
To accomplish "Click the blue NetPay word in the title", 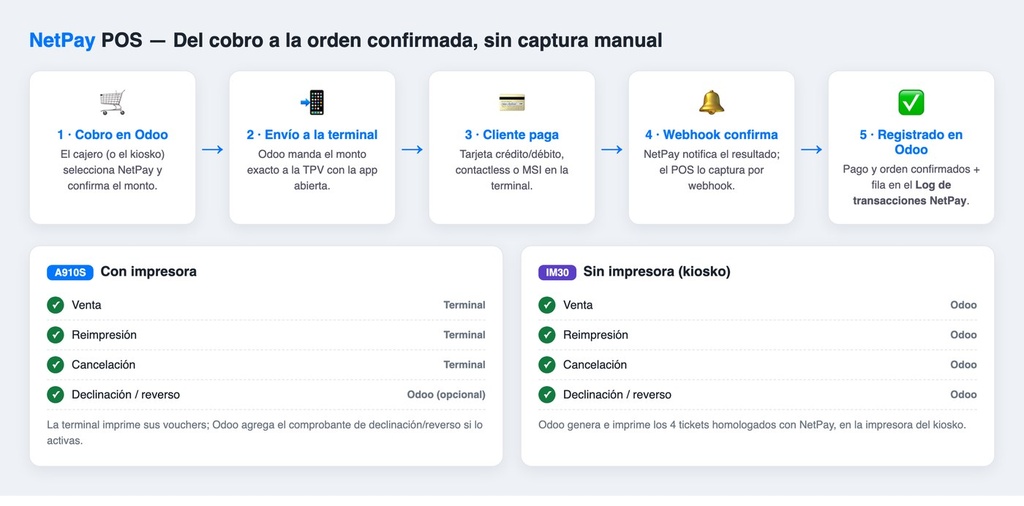I will coord(63,40).
